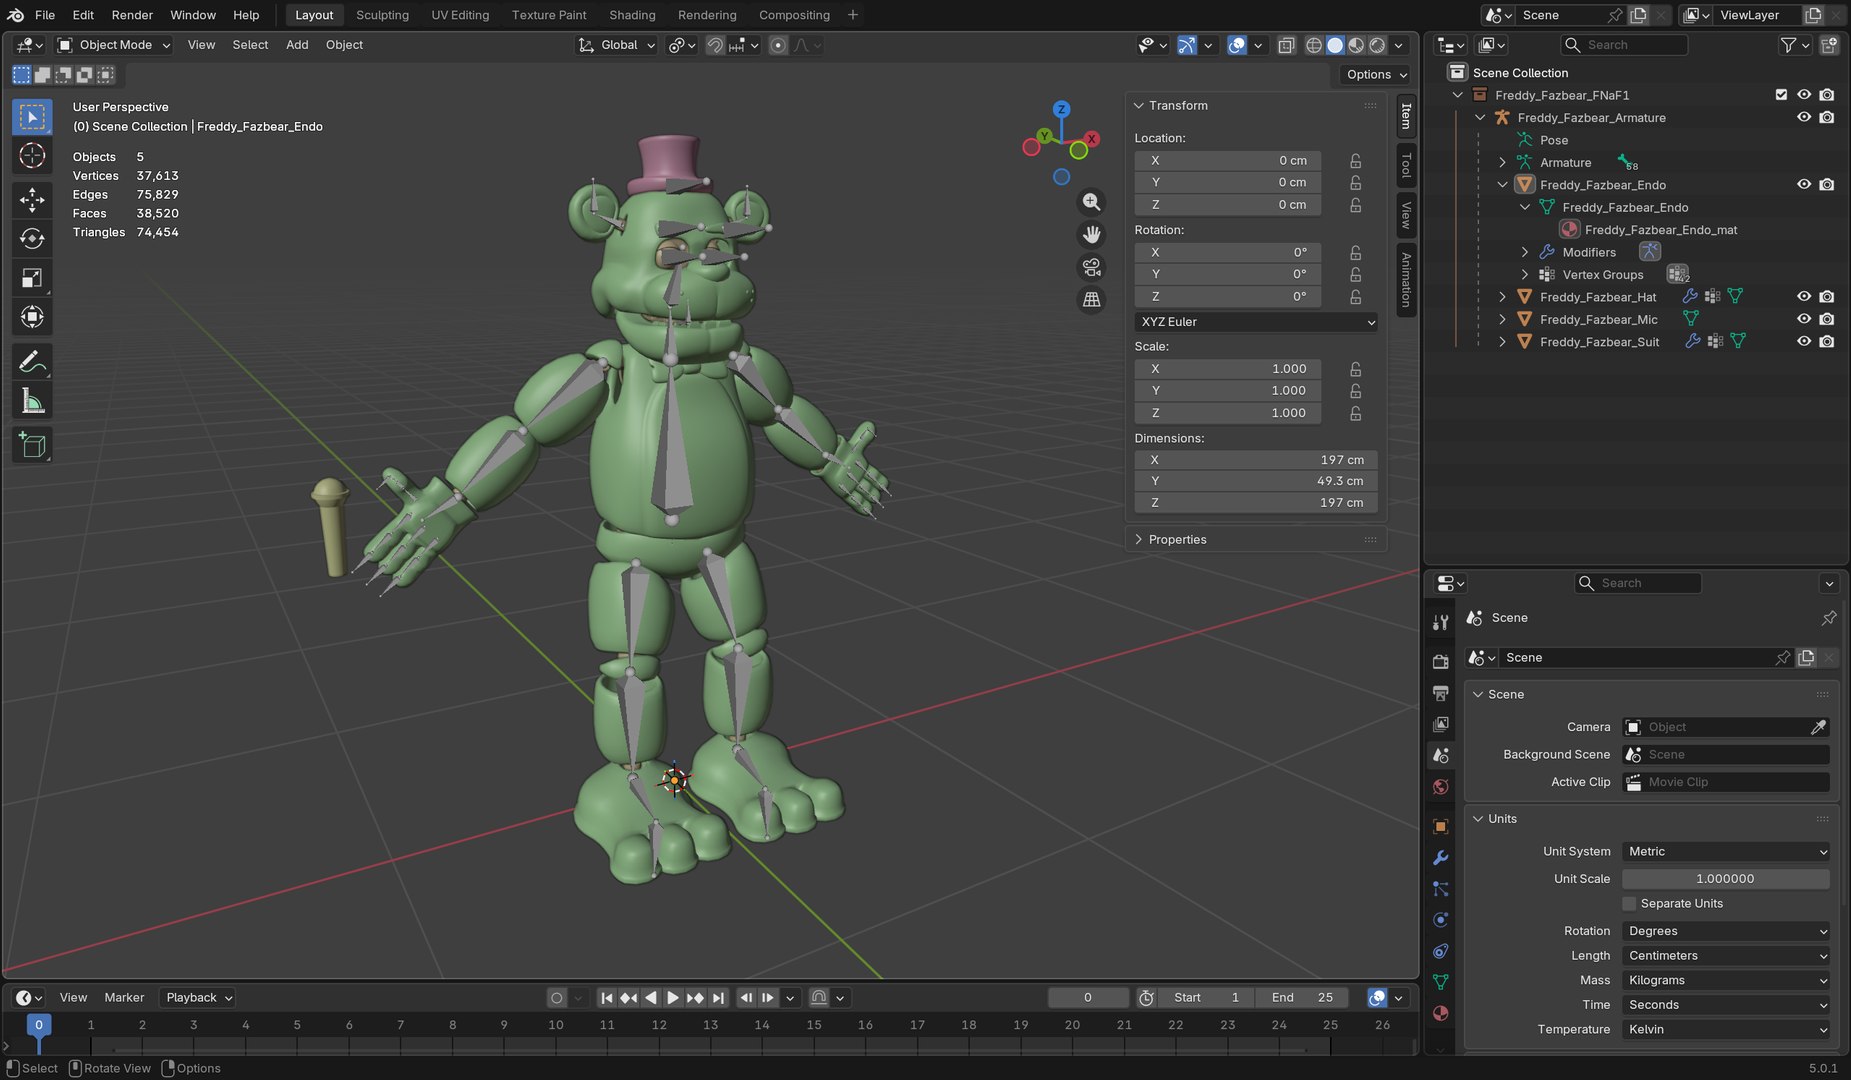Select the Annotate tool
The height and width of the screenshot is (1080, 1851).
point(32,362)
